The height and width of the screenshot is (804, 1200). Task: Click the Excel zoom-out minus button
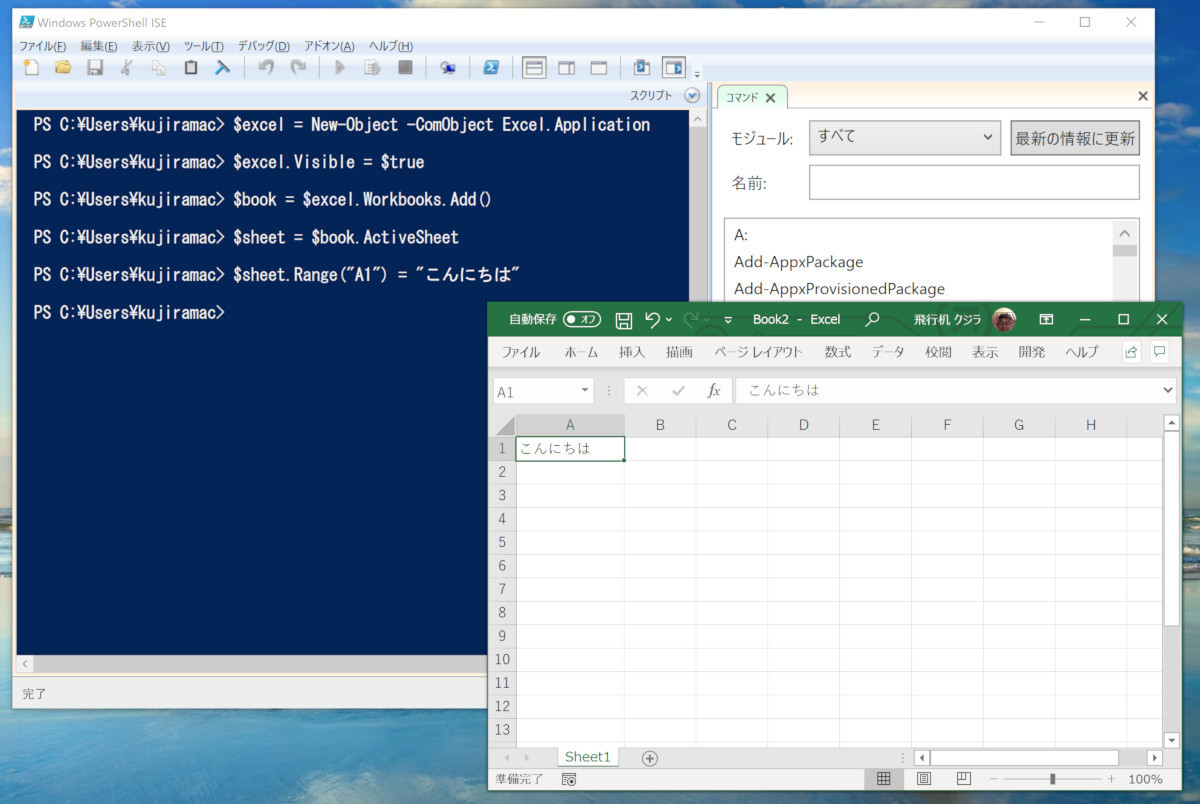click(x=994, y=779)
